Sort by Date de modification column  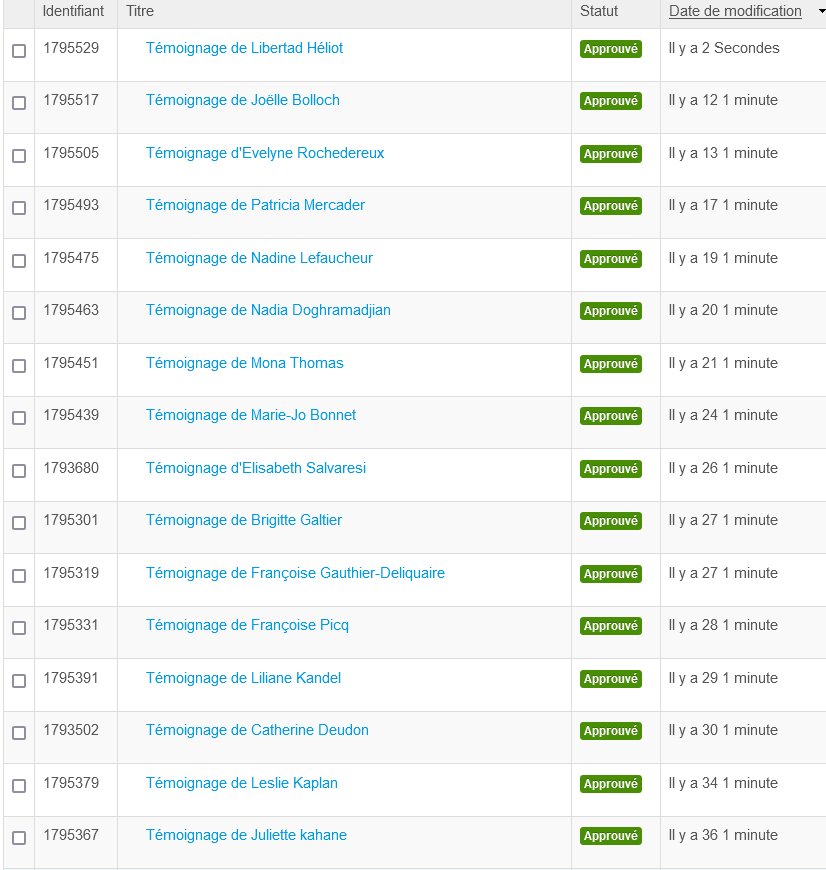[x=735, y=11]
